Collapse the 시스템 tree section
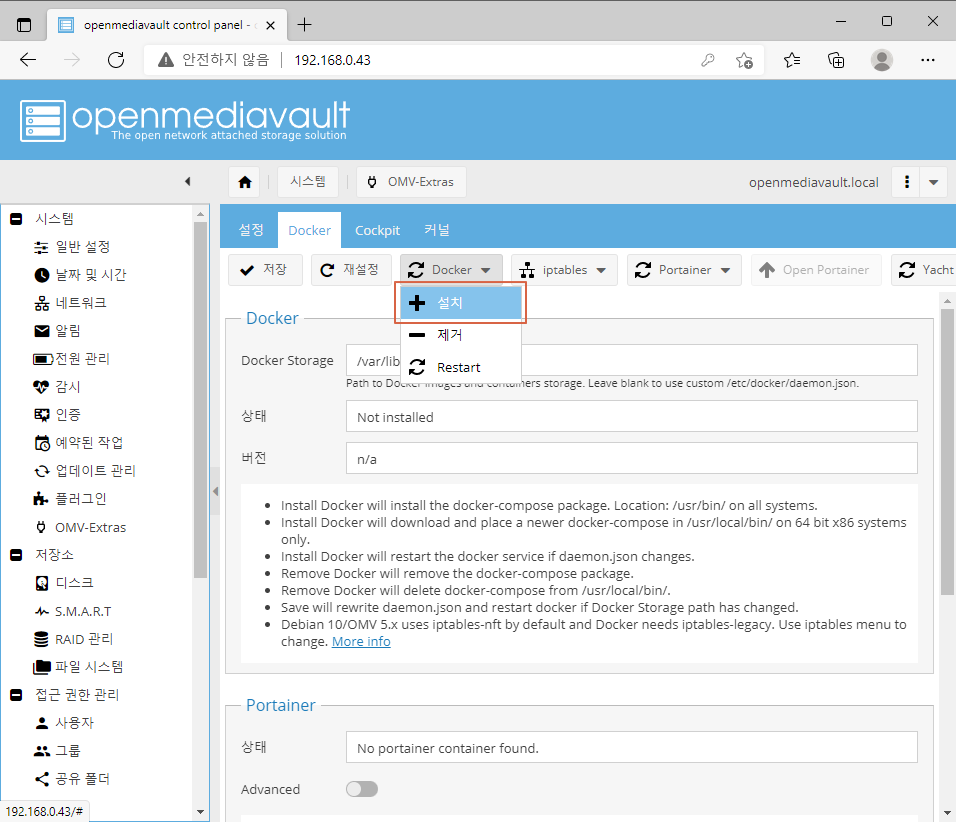Image resolution: width=956 pixels, height=822 pixels. click(16, 219)
